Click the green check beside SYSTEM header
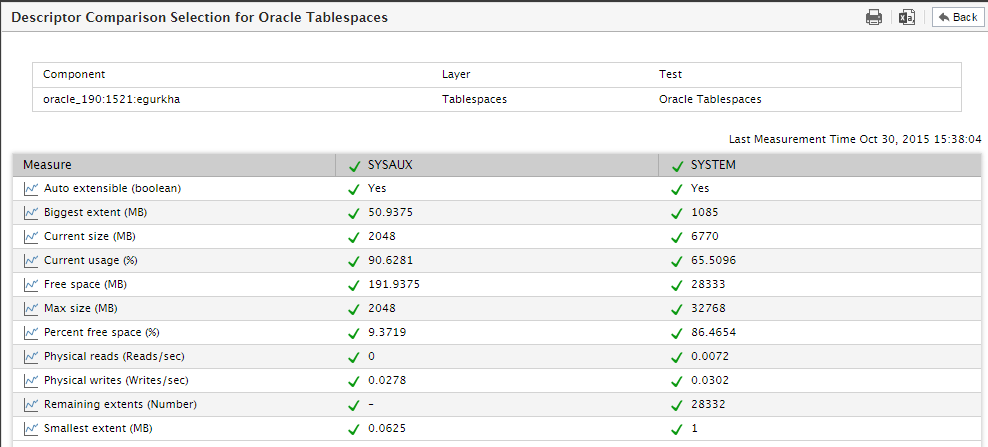 677,166
